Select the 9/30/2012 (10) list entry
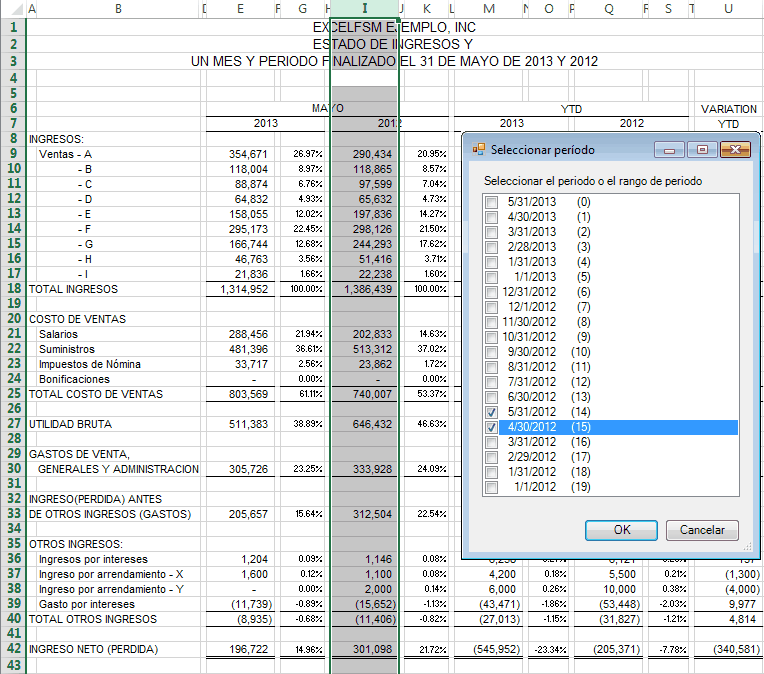 (x=550, y=352)
